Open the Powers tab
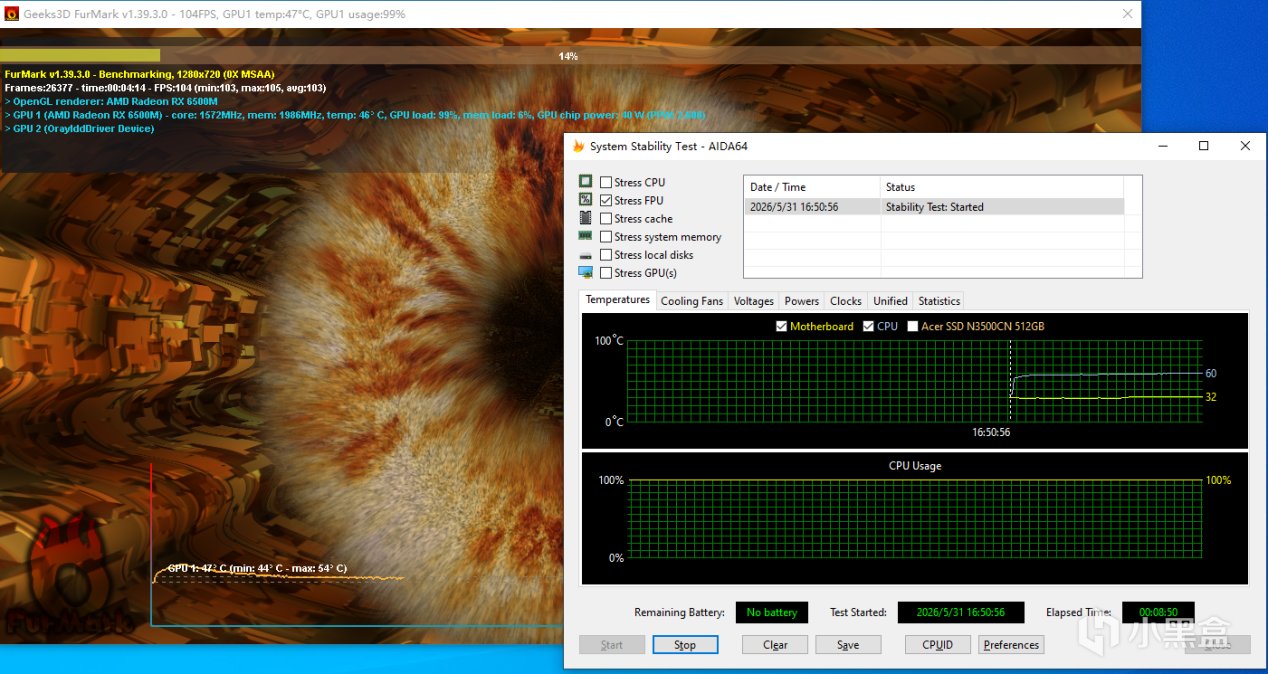 point(802,301)
